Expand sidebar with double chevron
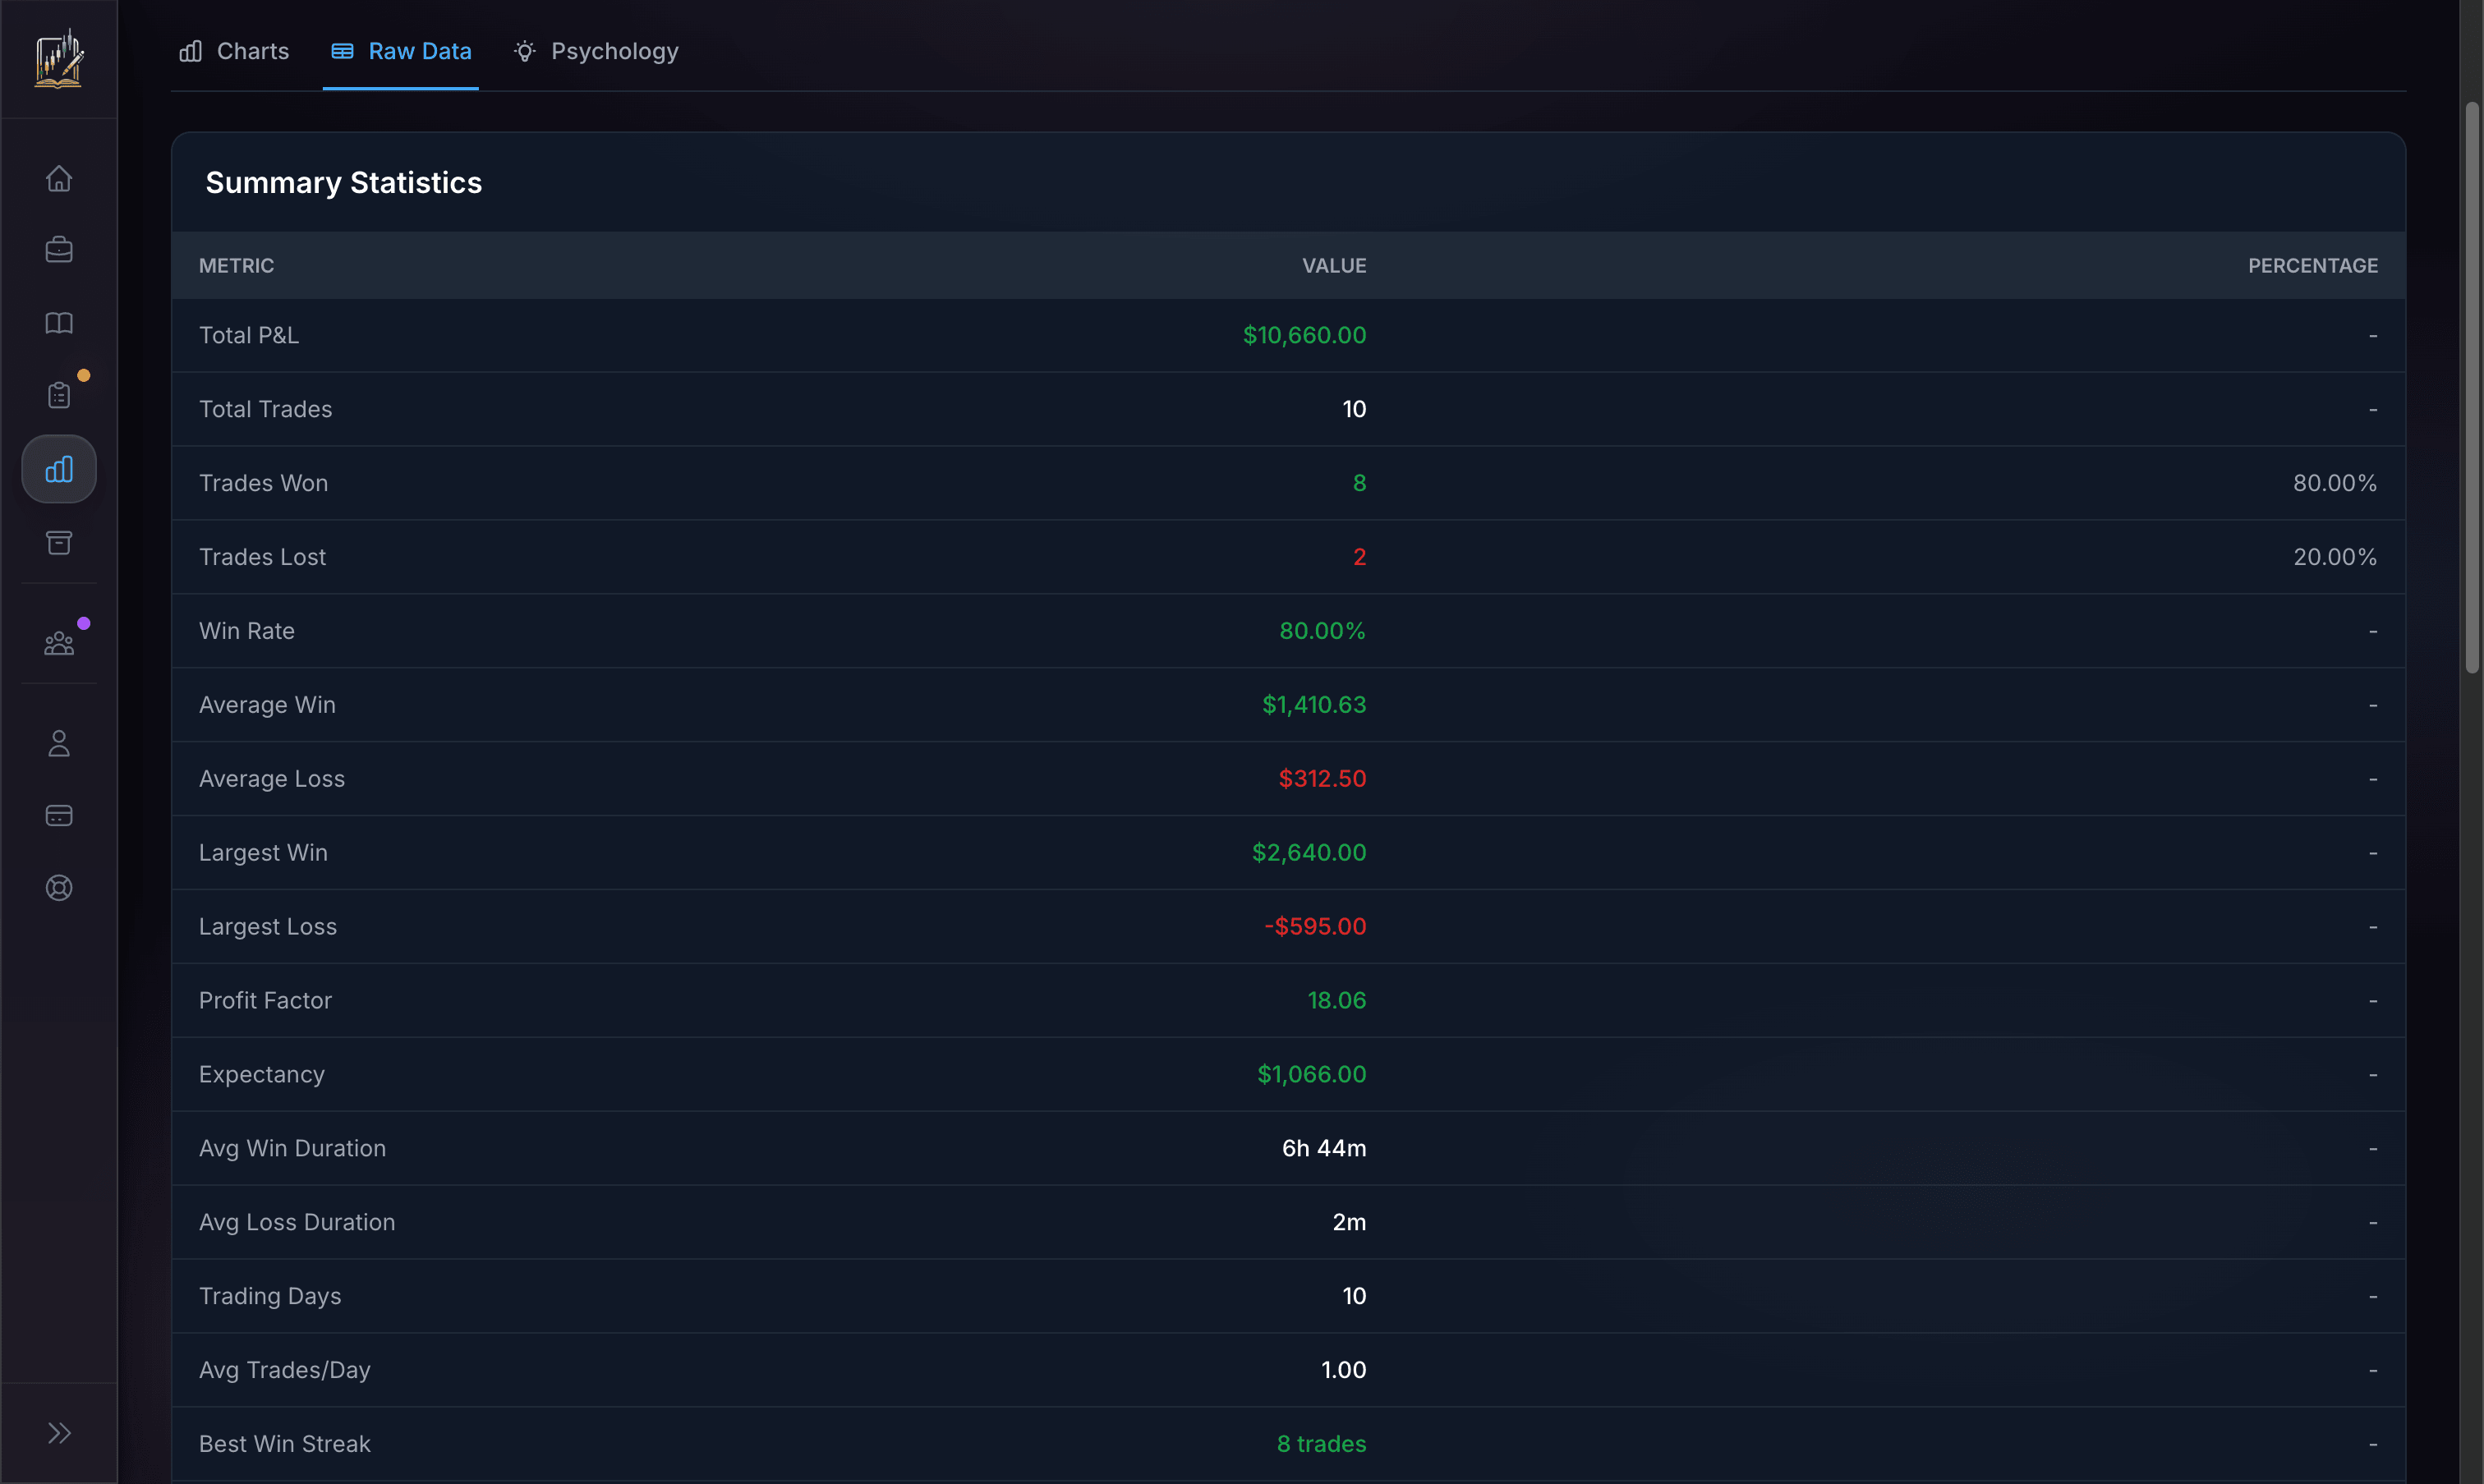This screenshot has height=1484, width=2484. click(59, 1433)
